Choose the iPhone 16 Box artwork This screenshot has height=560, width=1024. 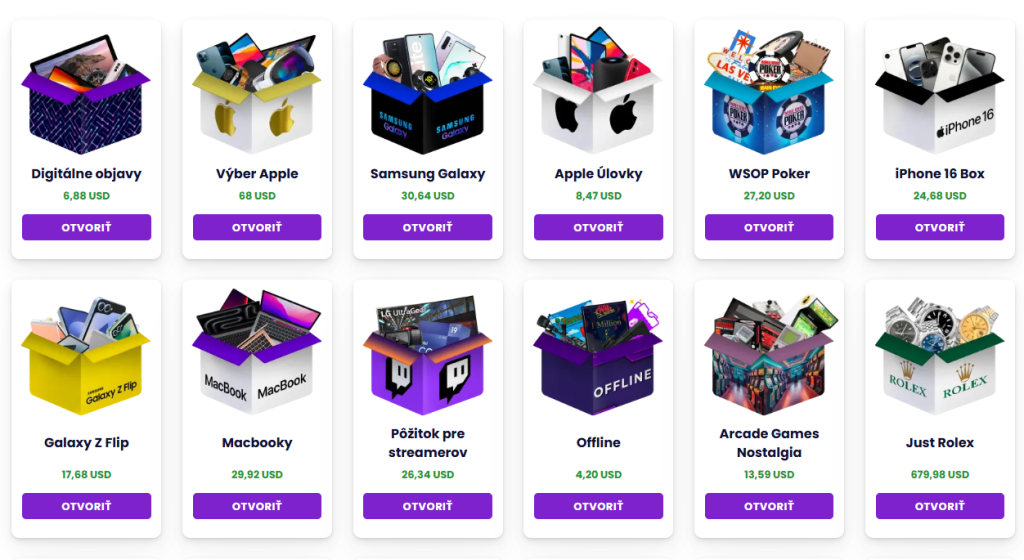(x=940, y=95)
